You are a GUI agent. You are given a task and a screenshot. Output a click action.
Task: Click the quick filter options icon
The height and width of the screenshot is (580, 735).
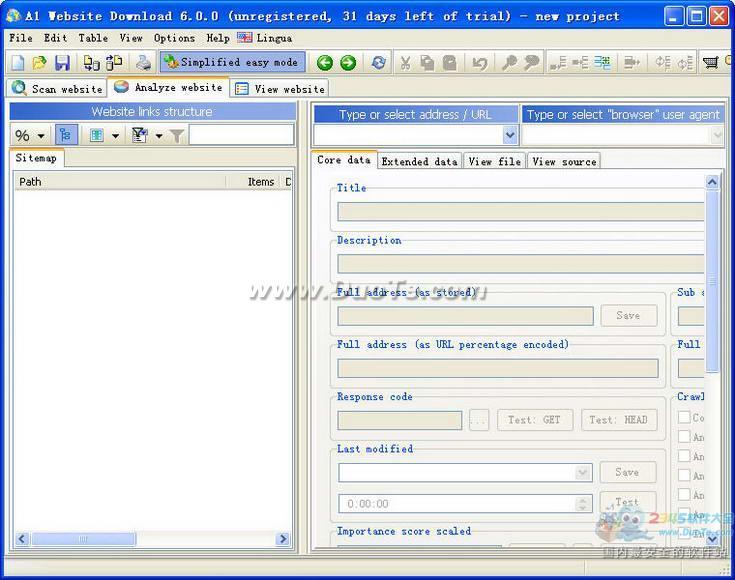(139, 136)
